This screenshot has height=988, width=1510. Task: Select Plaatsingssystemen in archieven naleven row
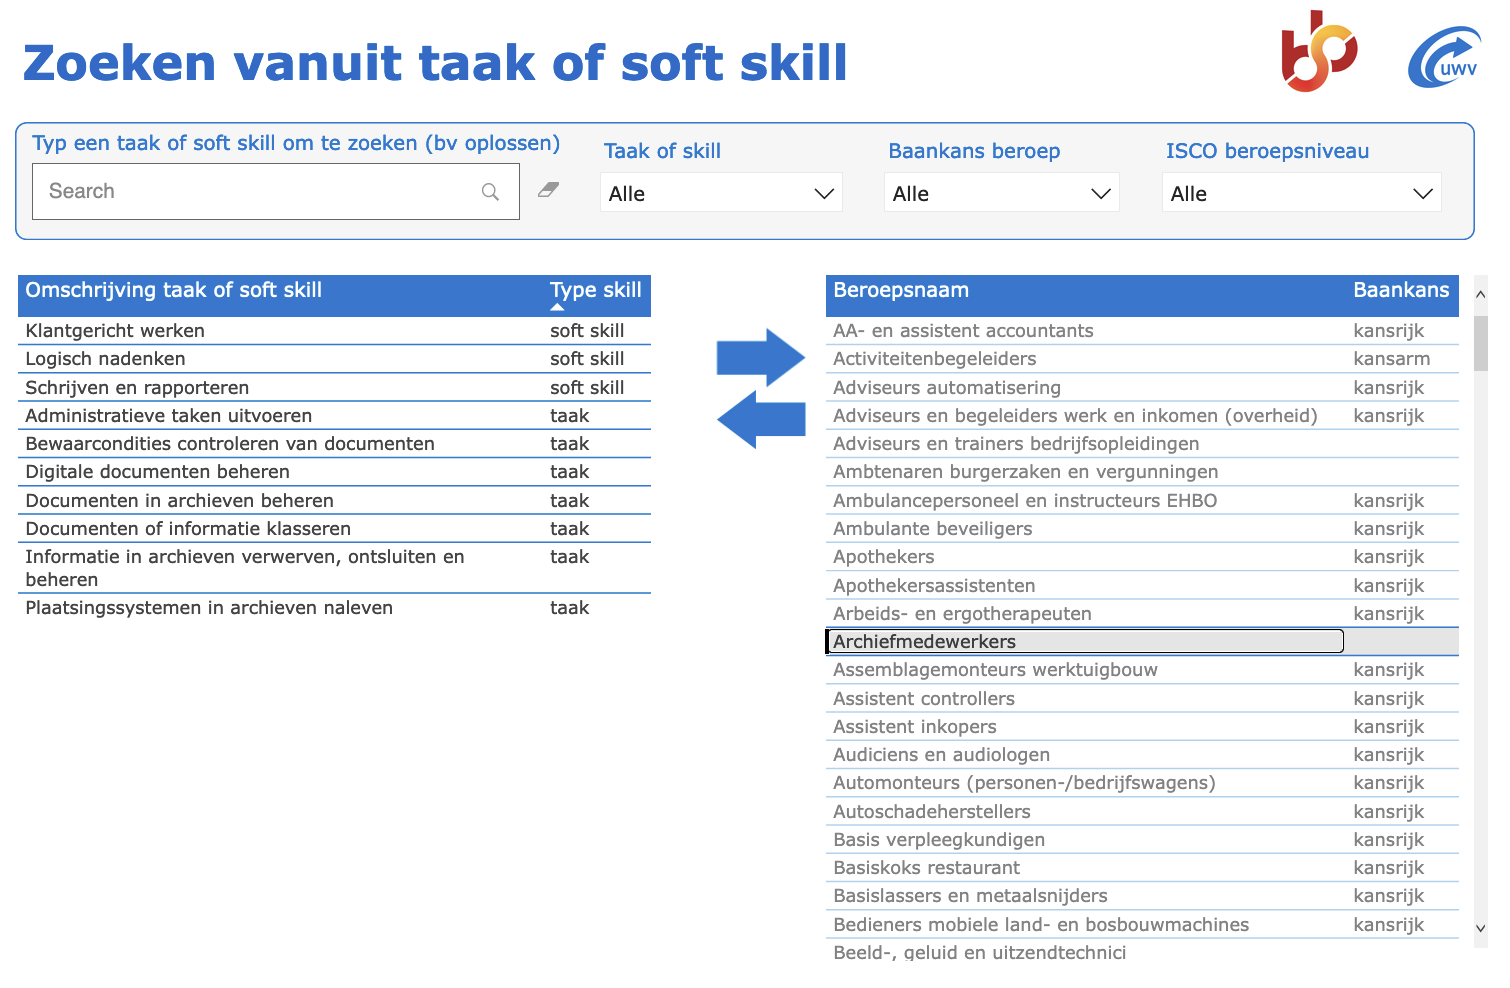334,608
